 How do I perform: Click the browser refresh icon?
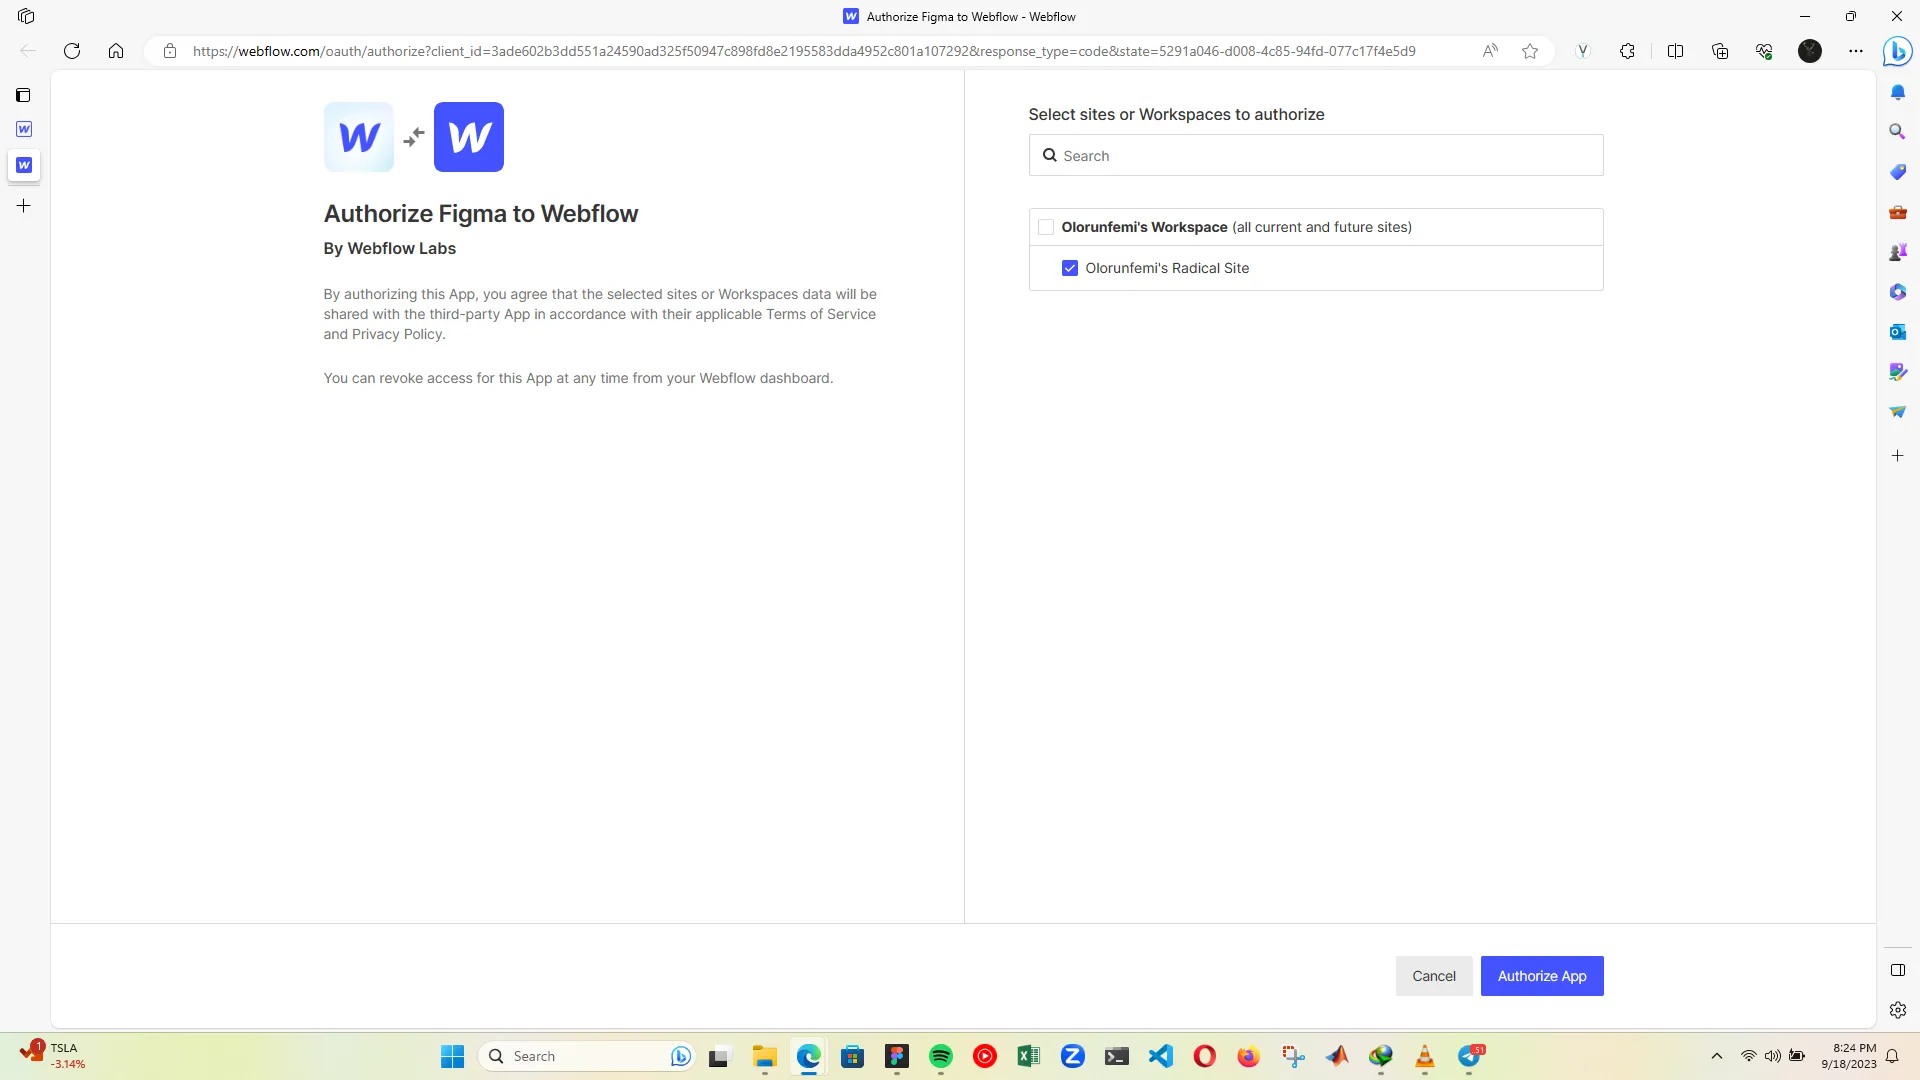[x=72, y=51]
